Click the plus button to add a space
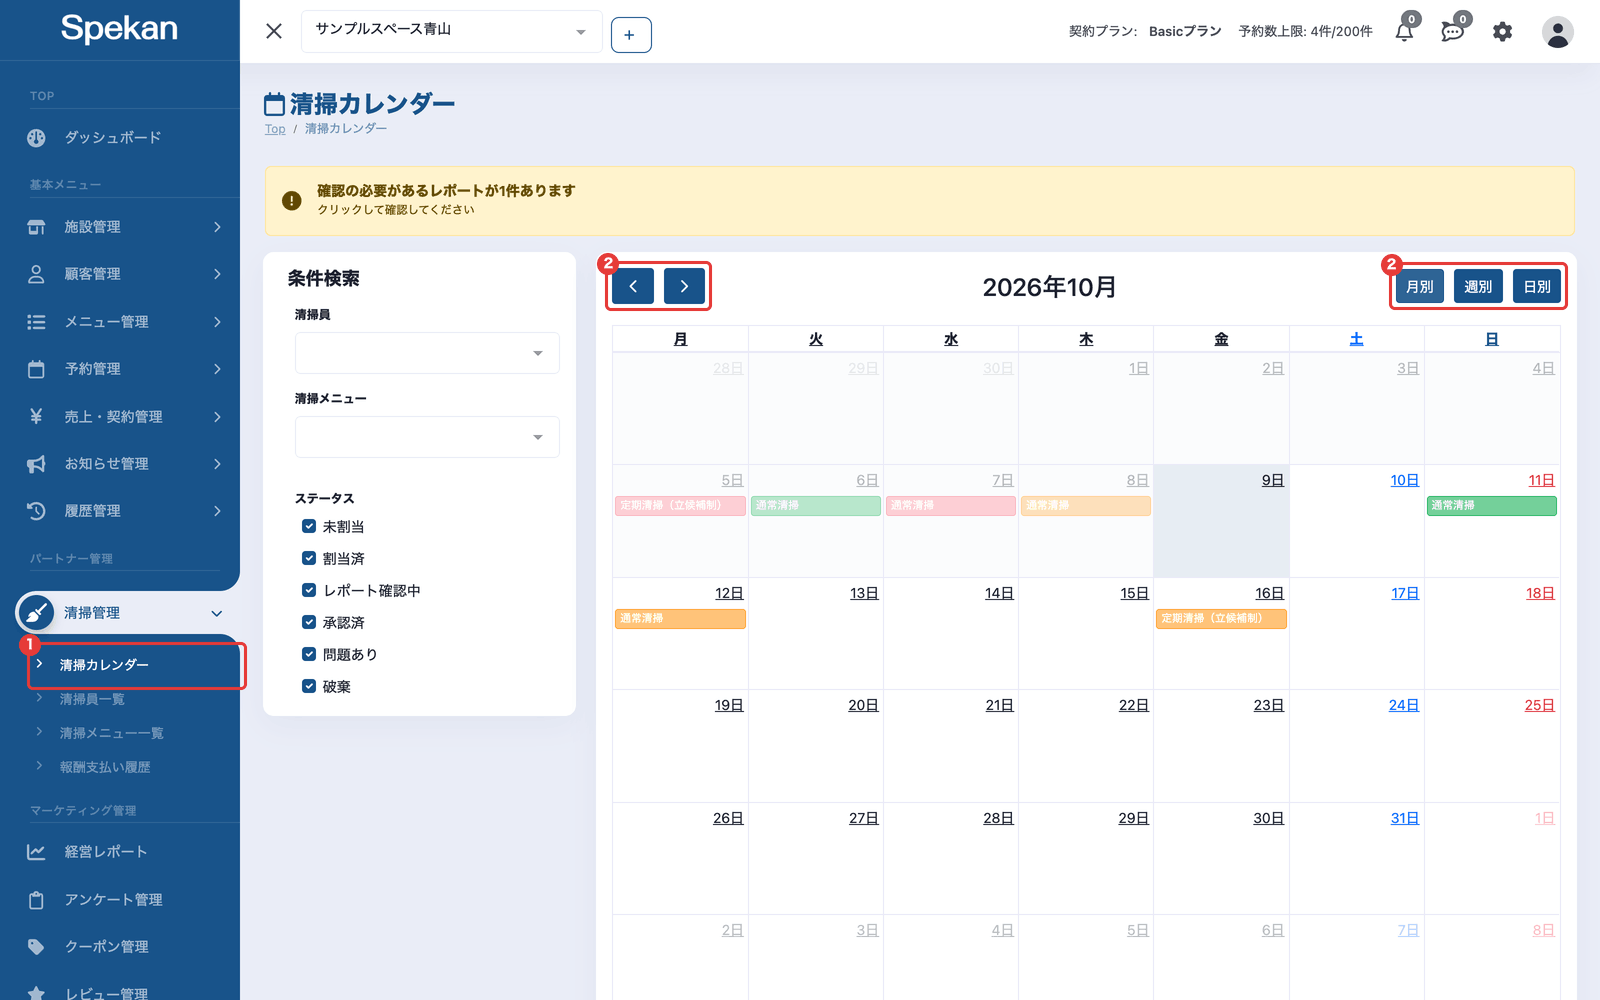Screen dimensions: 1600x1000 (630, 35)
